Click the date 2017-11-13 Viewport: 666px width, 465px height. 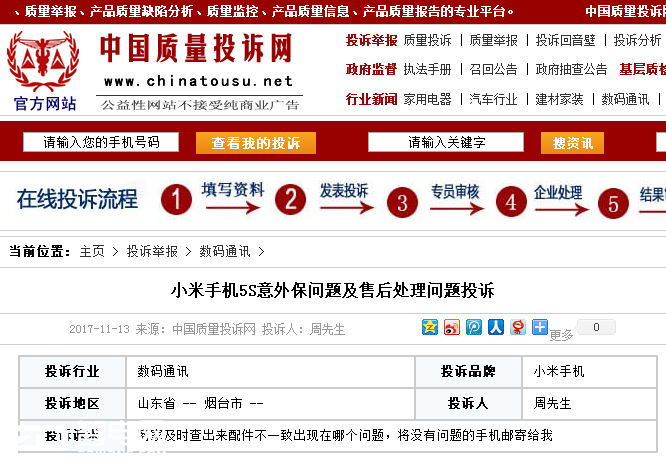coord(99,329)
